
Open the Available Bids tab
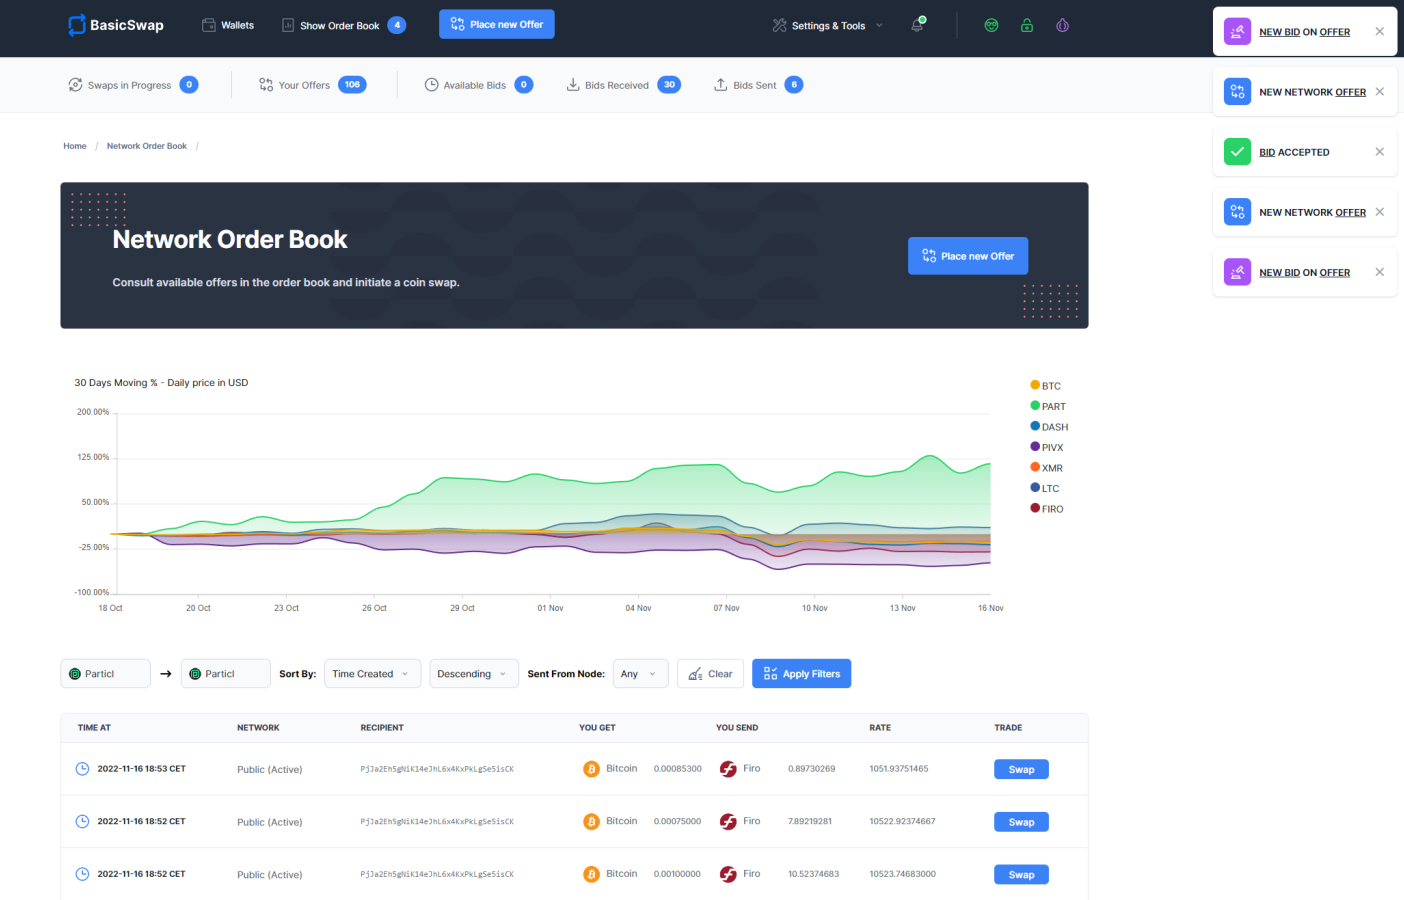click(x=478, y=85)
